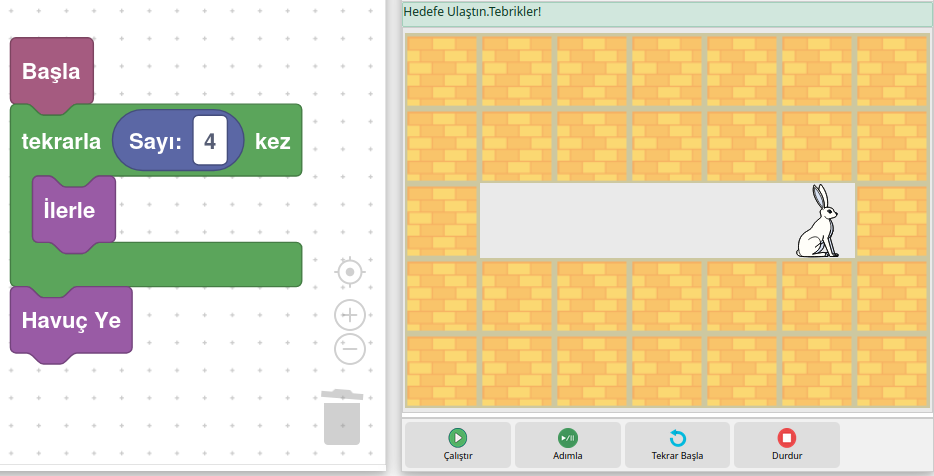The height and width of the screenshot is (476, 934).
Task: Click the Hedefe Ulaştın.Tebrikler! status message
Action: pyautogui.click(x=472, y=12)
